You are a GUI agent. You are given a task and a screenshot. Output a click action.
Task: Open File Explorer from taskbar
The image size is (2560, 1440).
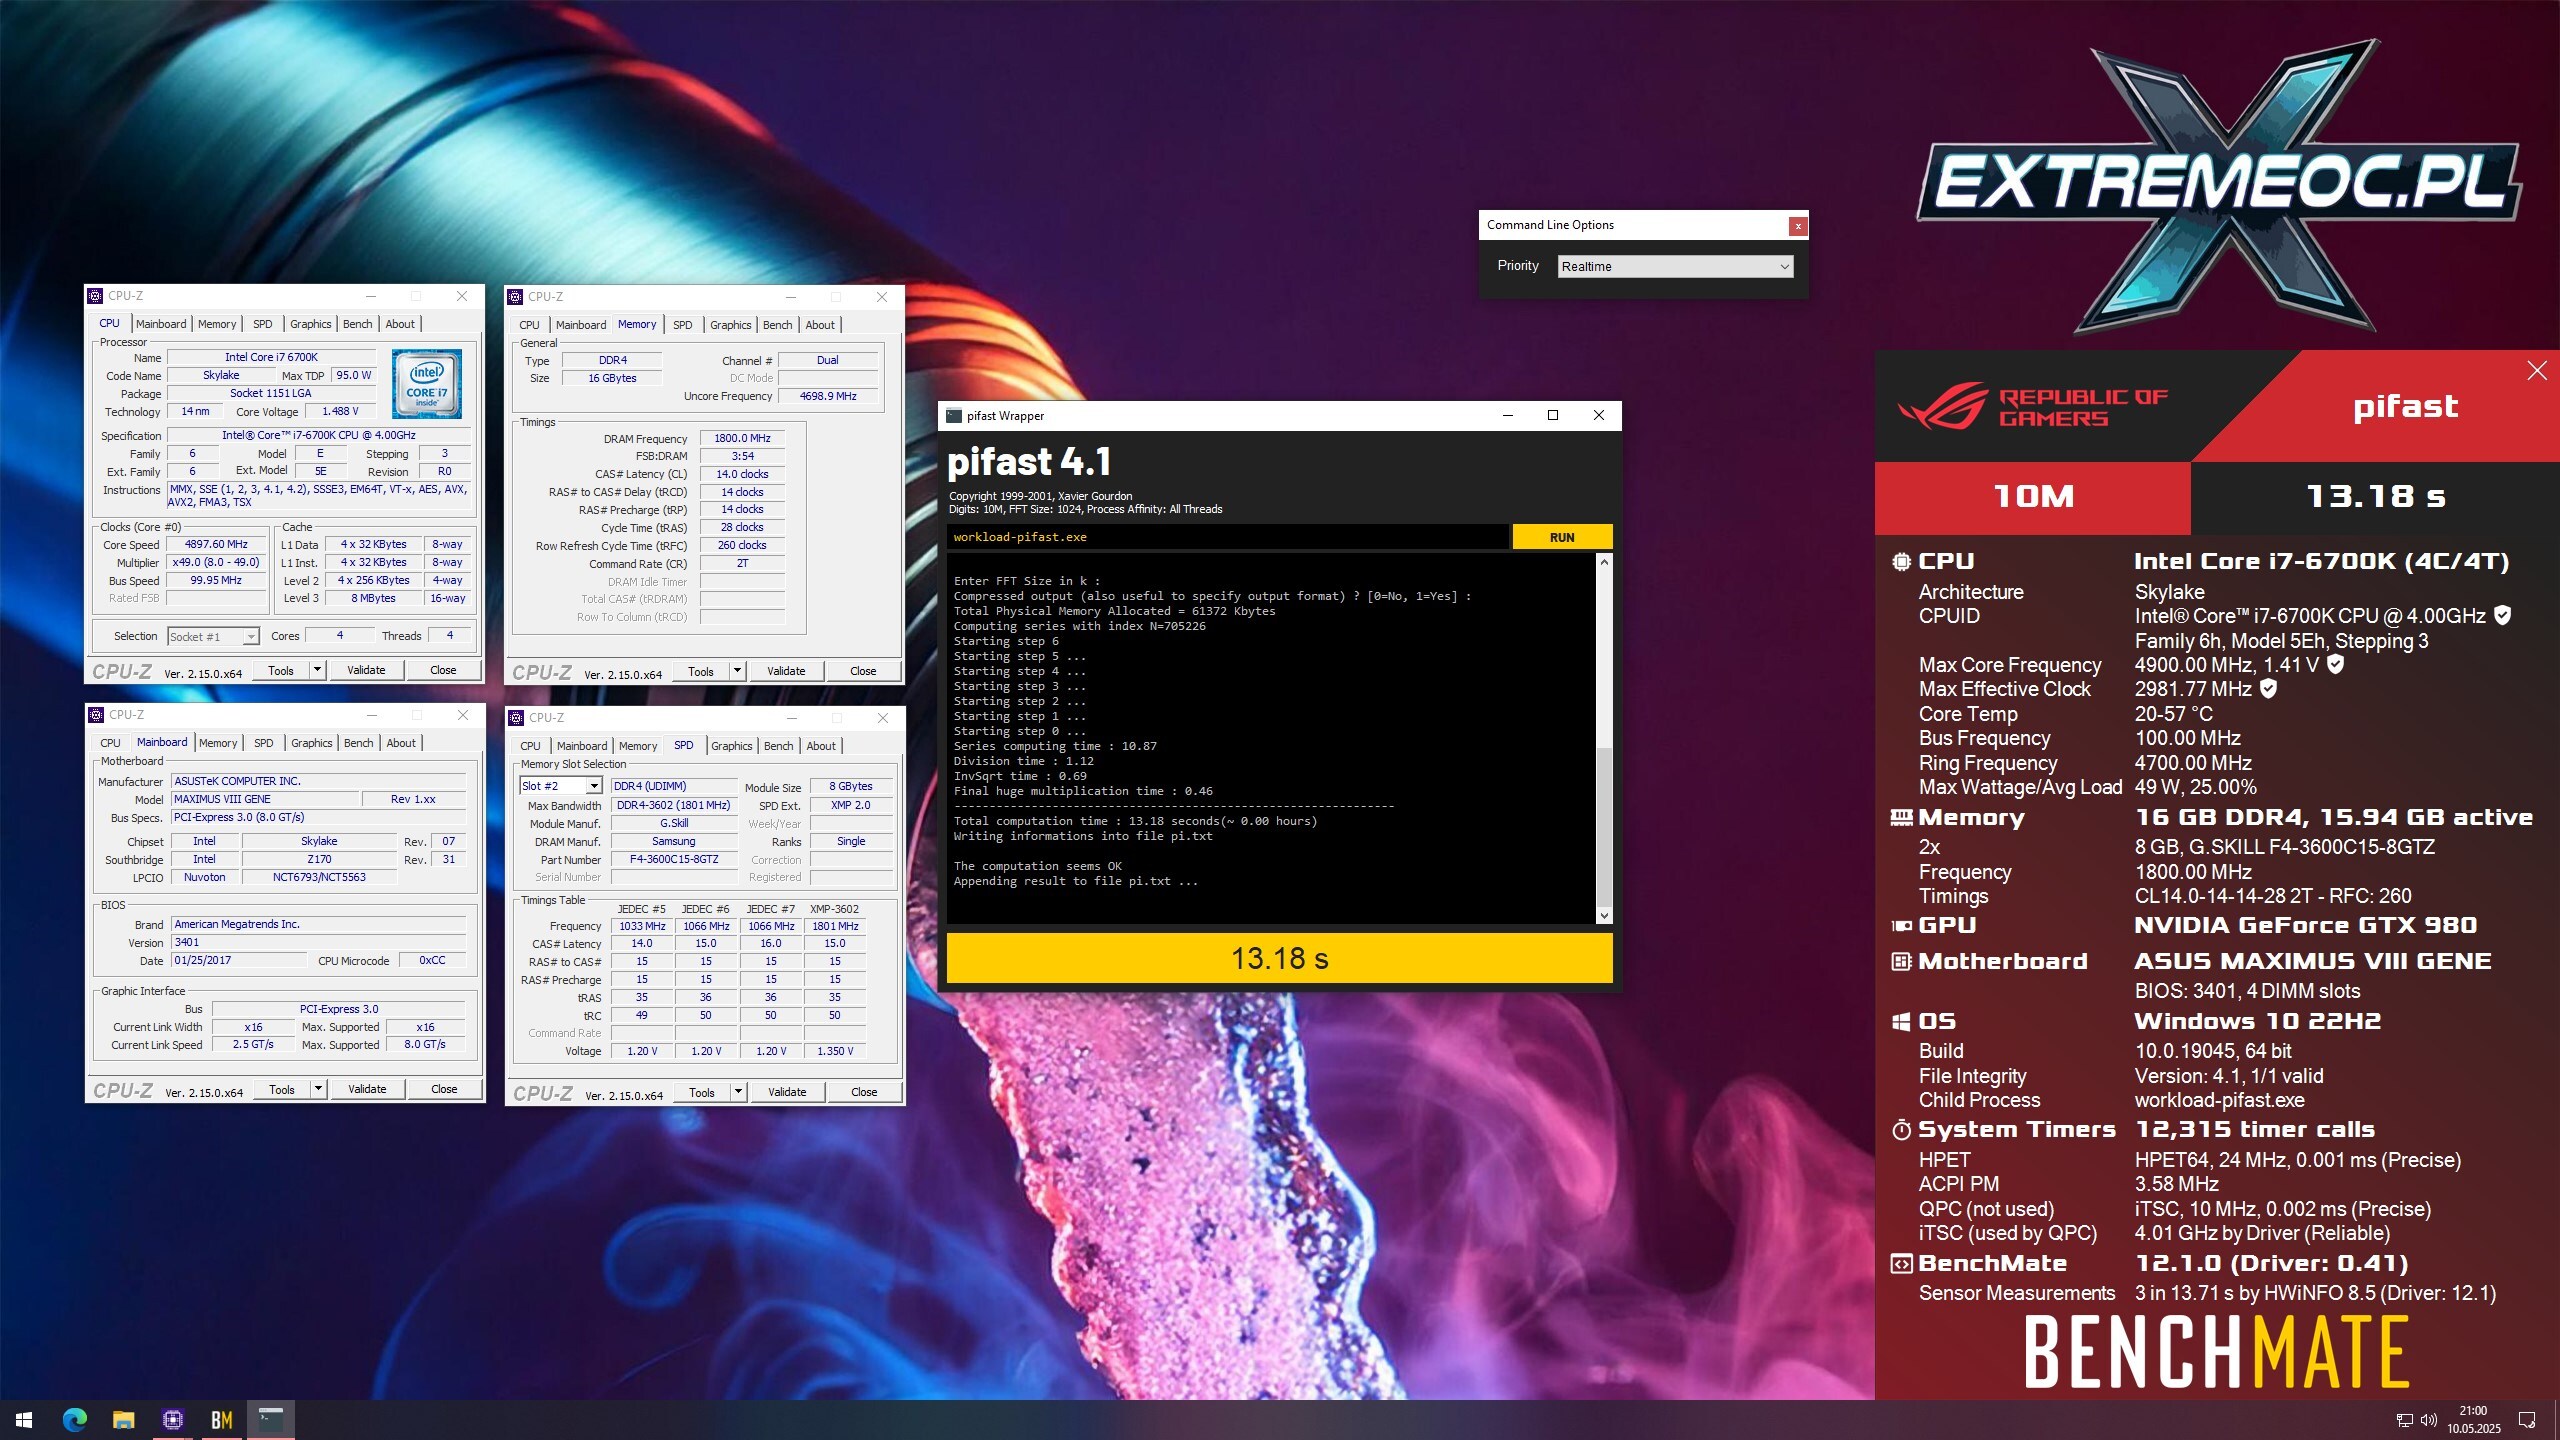point(123,1420)
